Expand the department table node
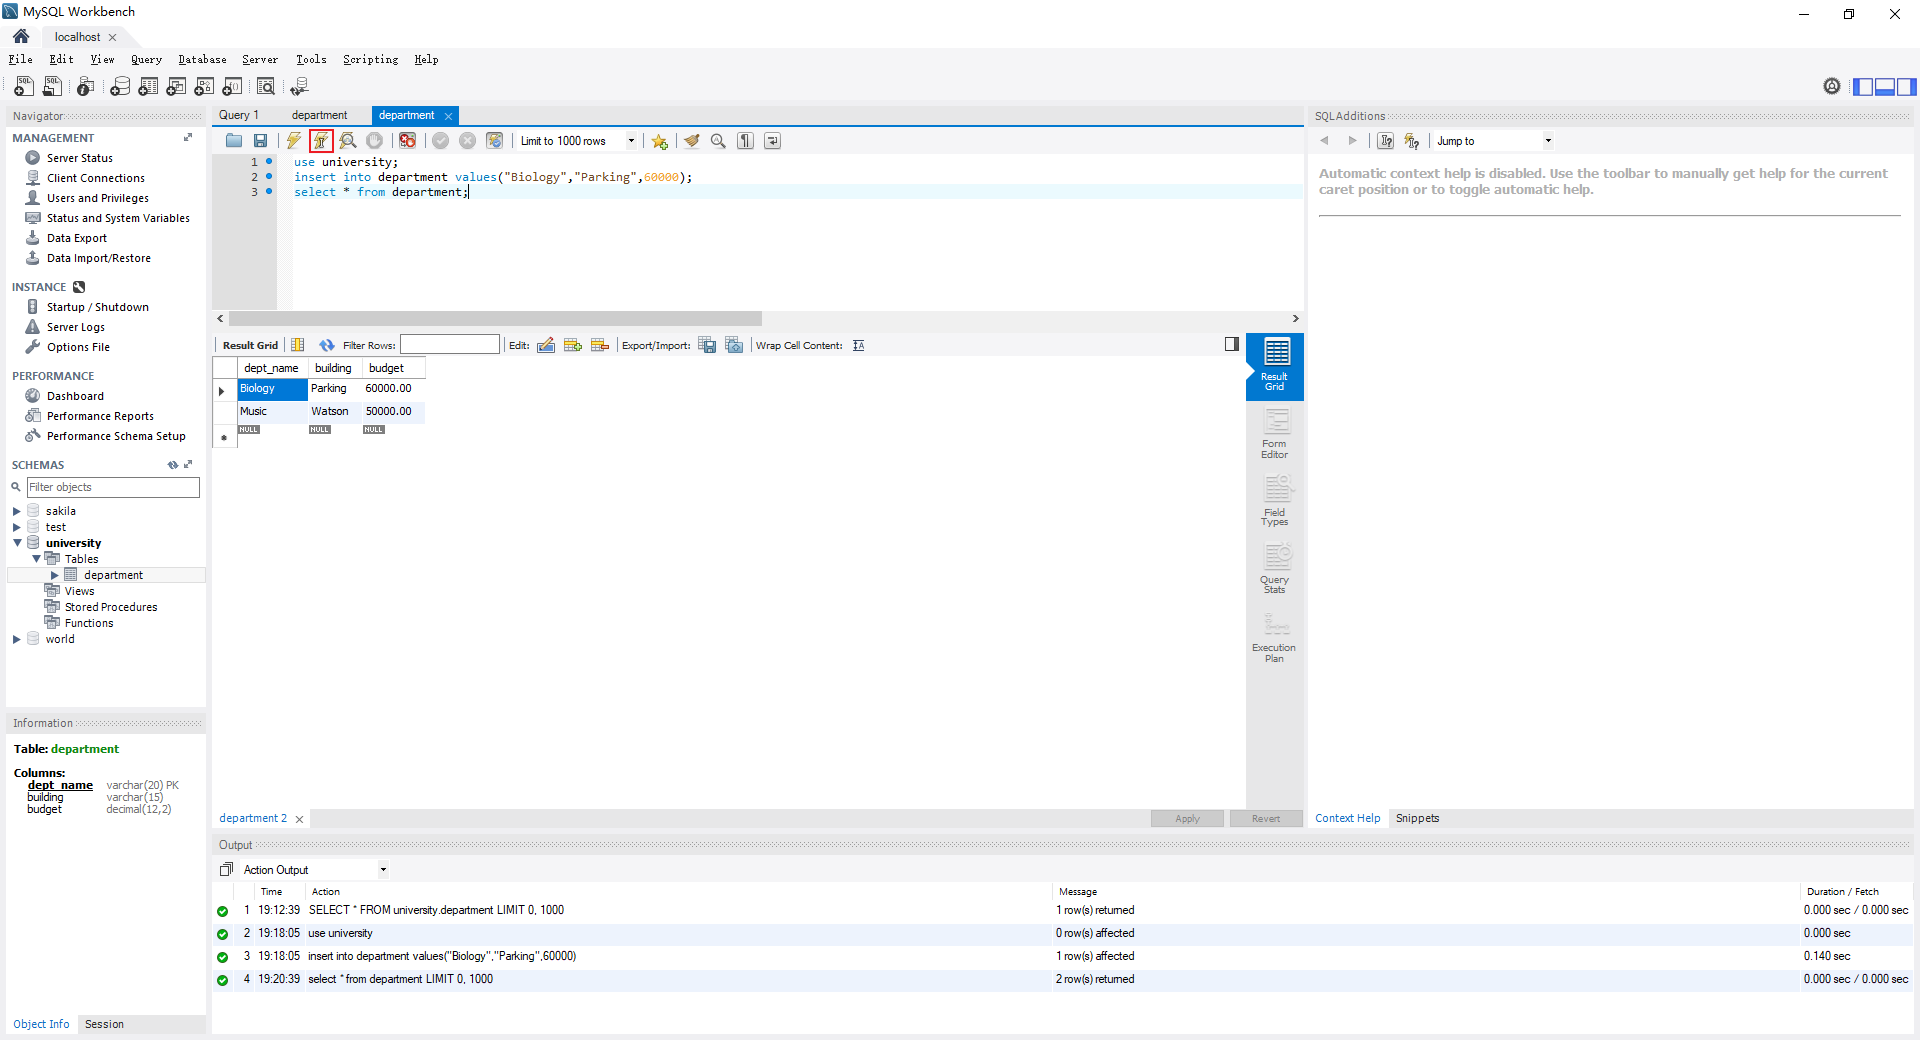Image resolution: width=1920 pixels, height=1040 pixels. [x=54, y=575]
